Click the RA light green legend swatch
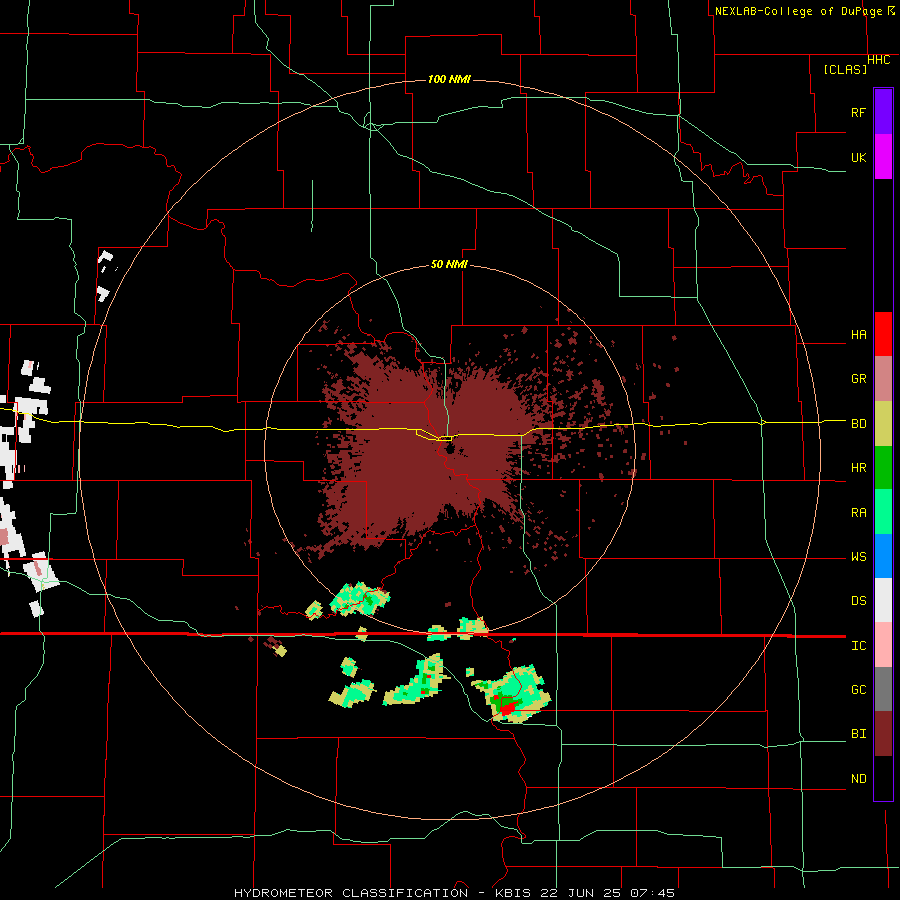900x900 pixels. click(883, 512)
